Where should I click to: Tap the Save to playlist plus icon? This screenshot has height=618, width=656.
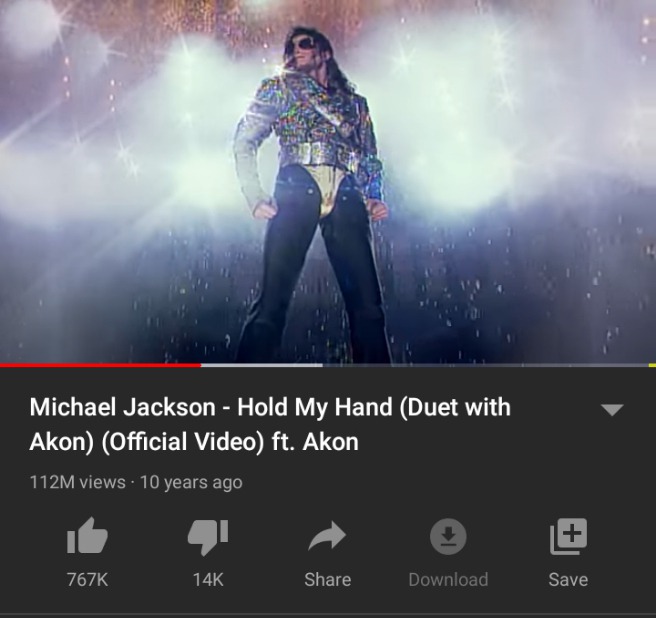pos(569,536)
